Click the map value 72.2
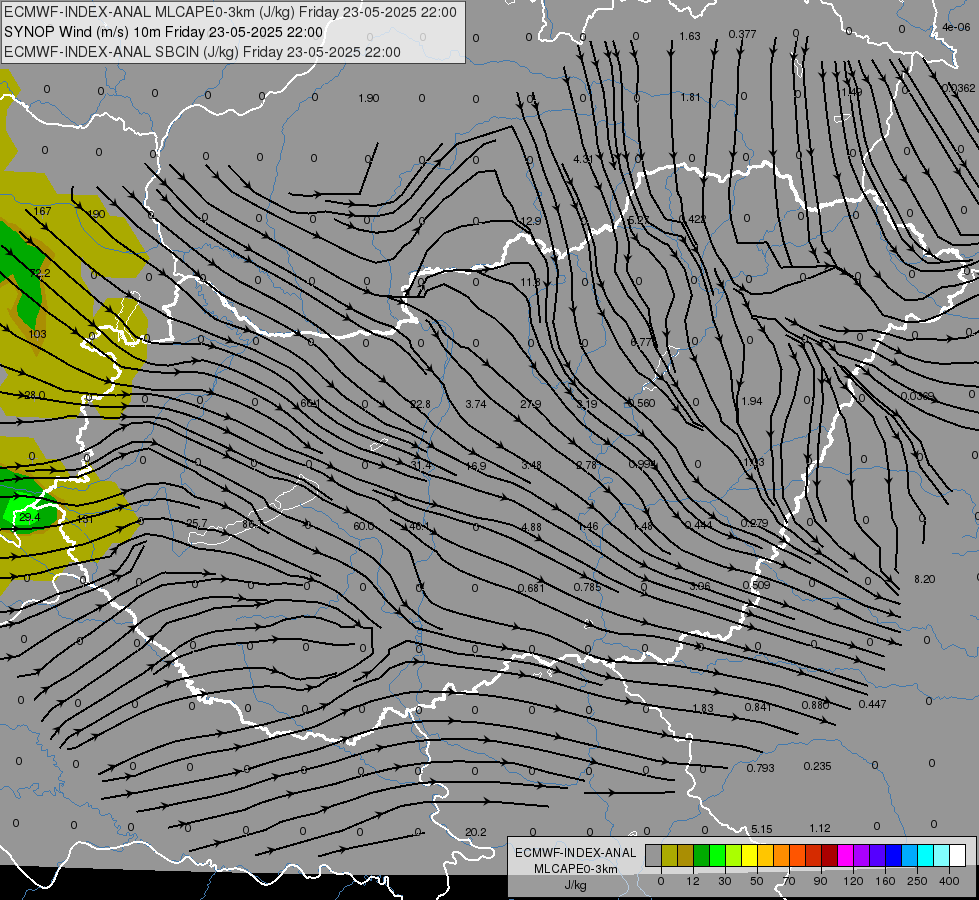This screenshot has width=979, height=900. [40, 273]
